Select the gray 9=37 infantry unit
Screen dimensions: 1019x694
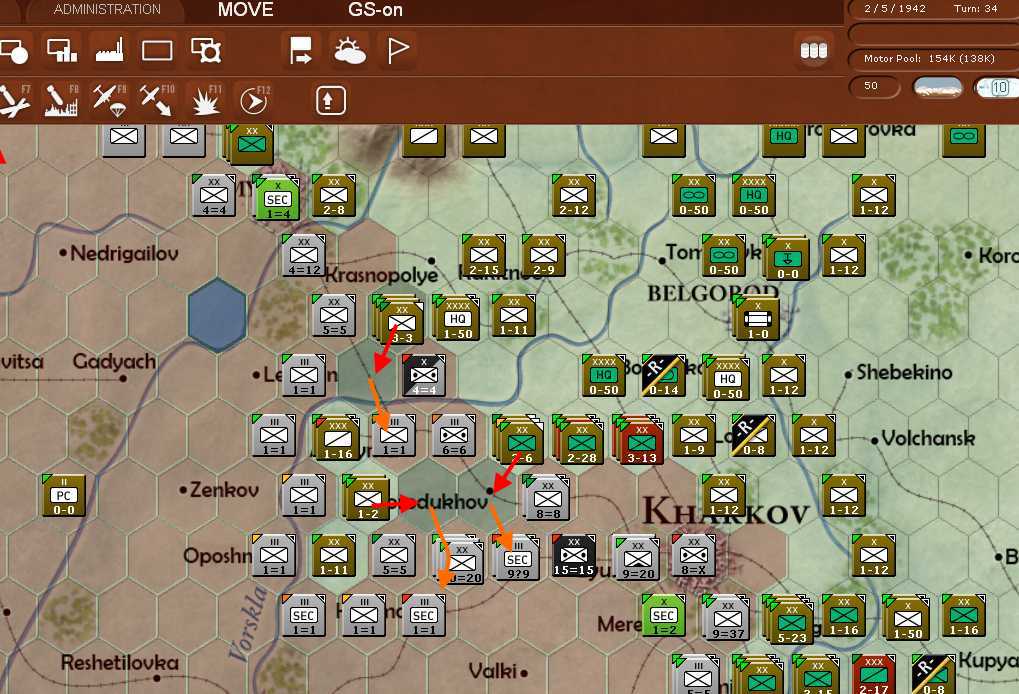tap(727, 617)
